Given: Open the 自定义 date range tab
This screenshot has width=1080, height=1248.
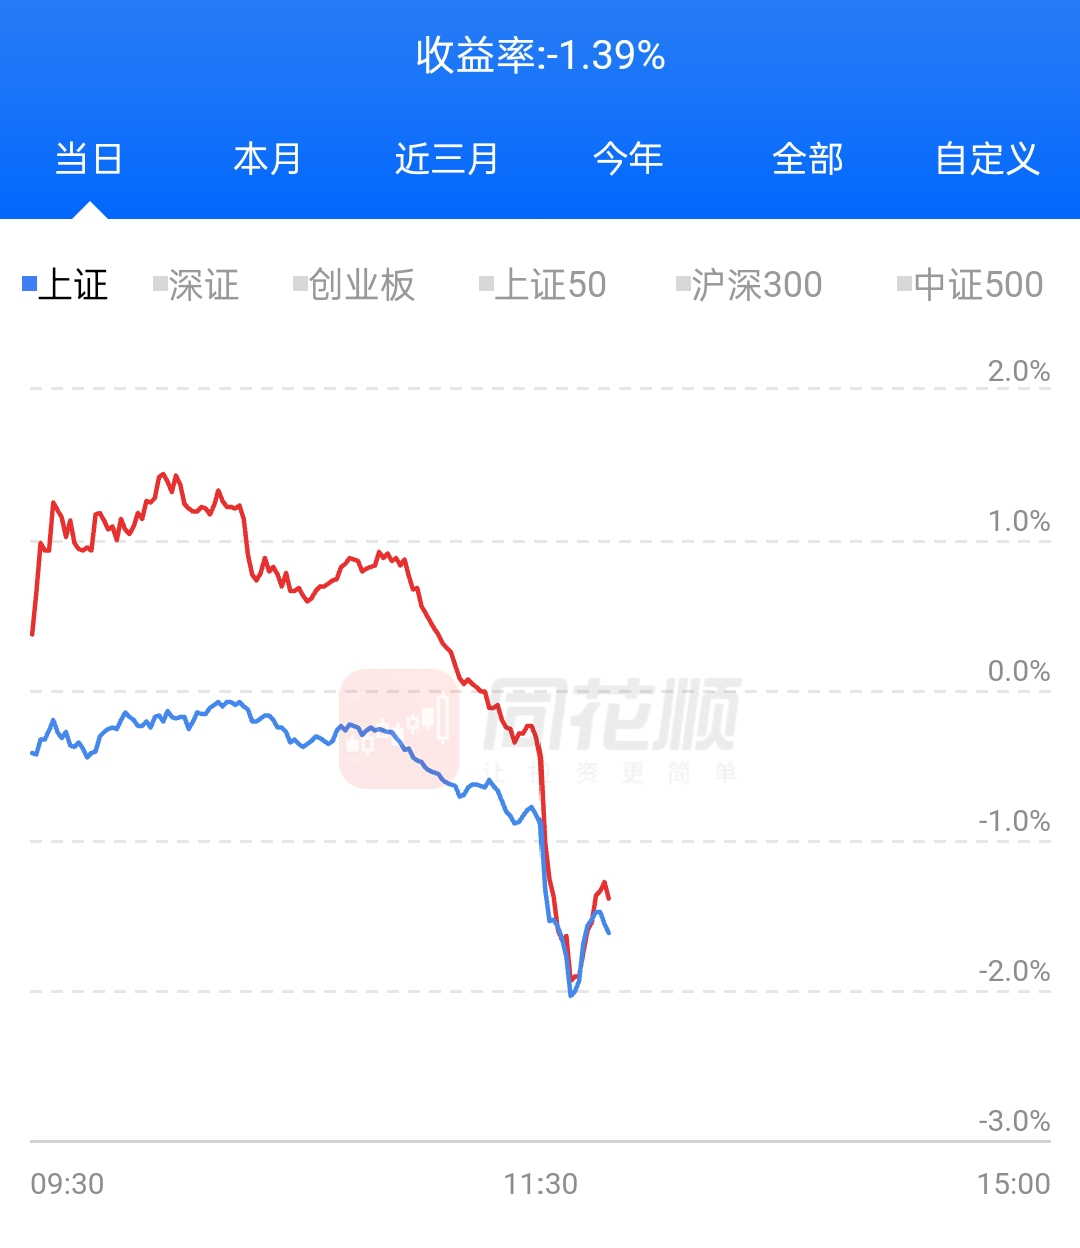Looking at the screenshot, I should pyautogui.click(x=987, y=159).
